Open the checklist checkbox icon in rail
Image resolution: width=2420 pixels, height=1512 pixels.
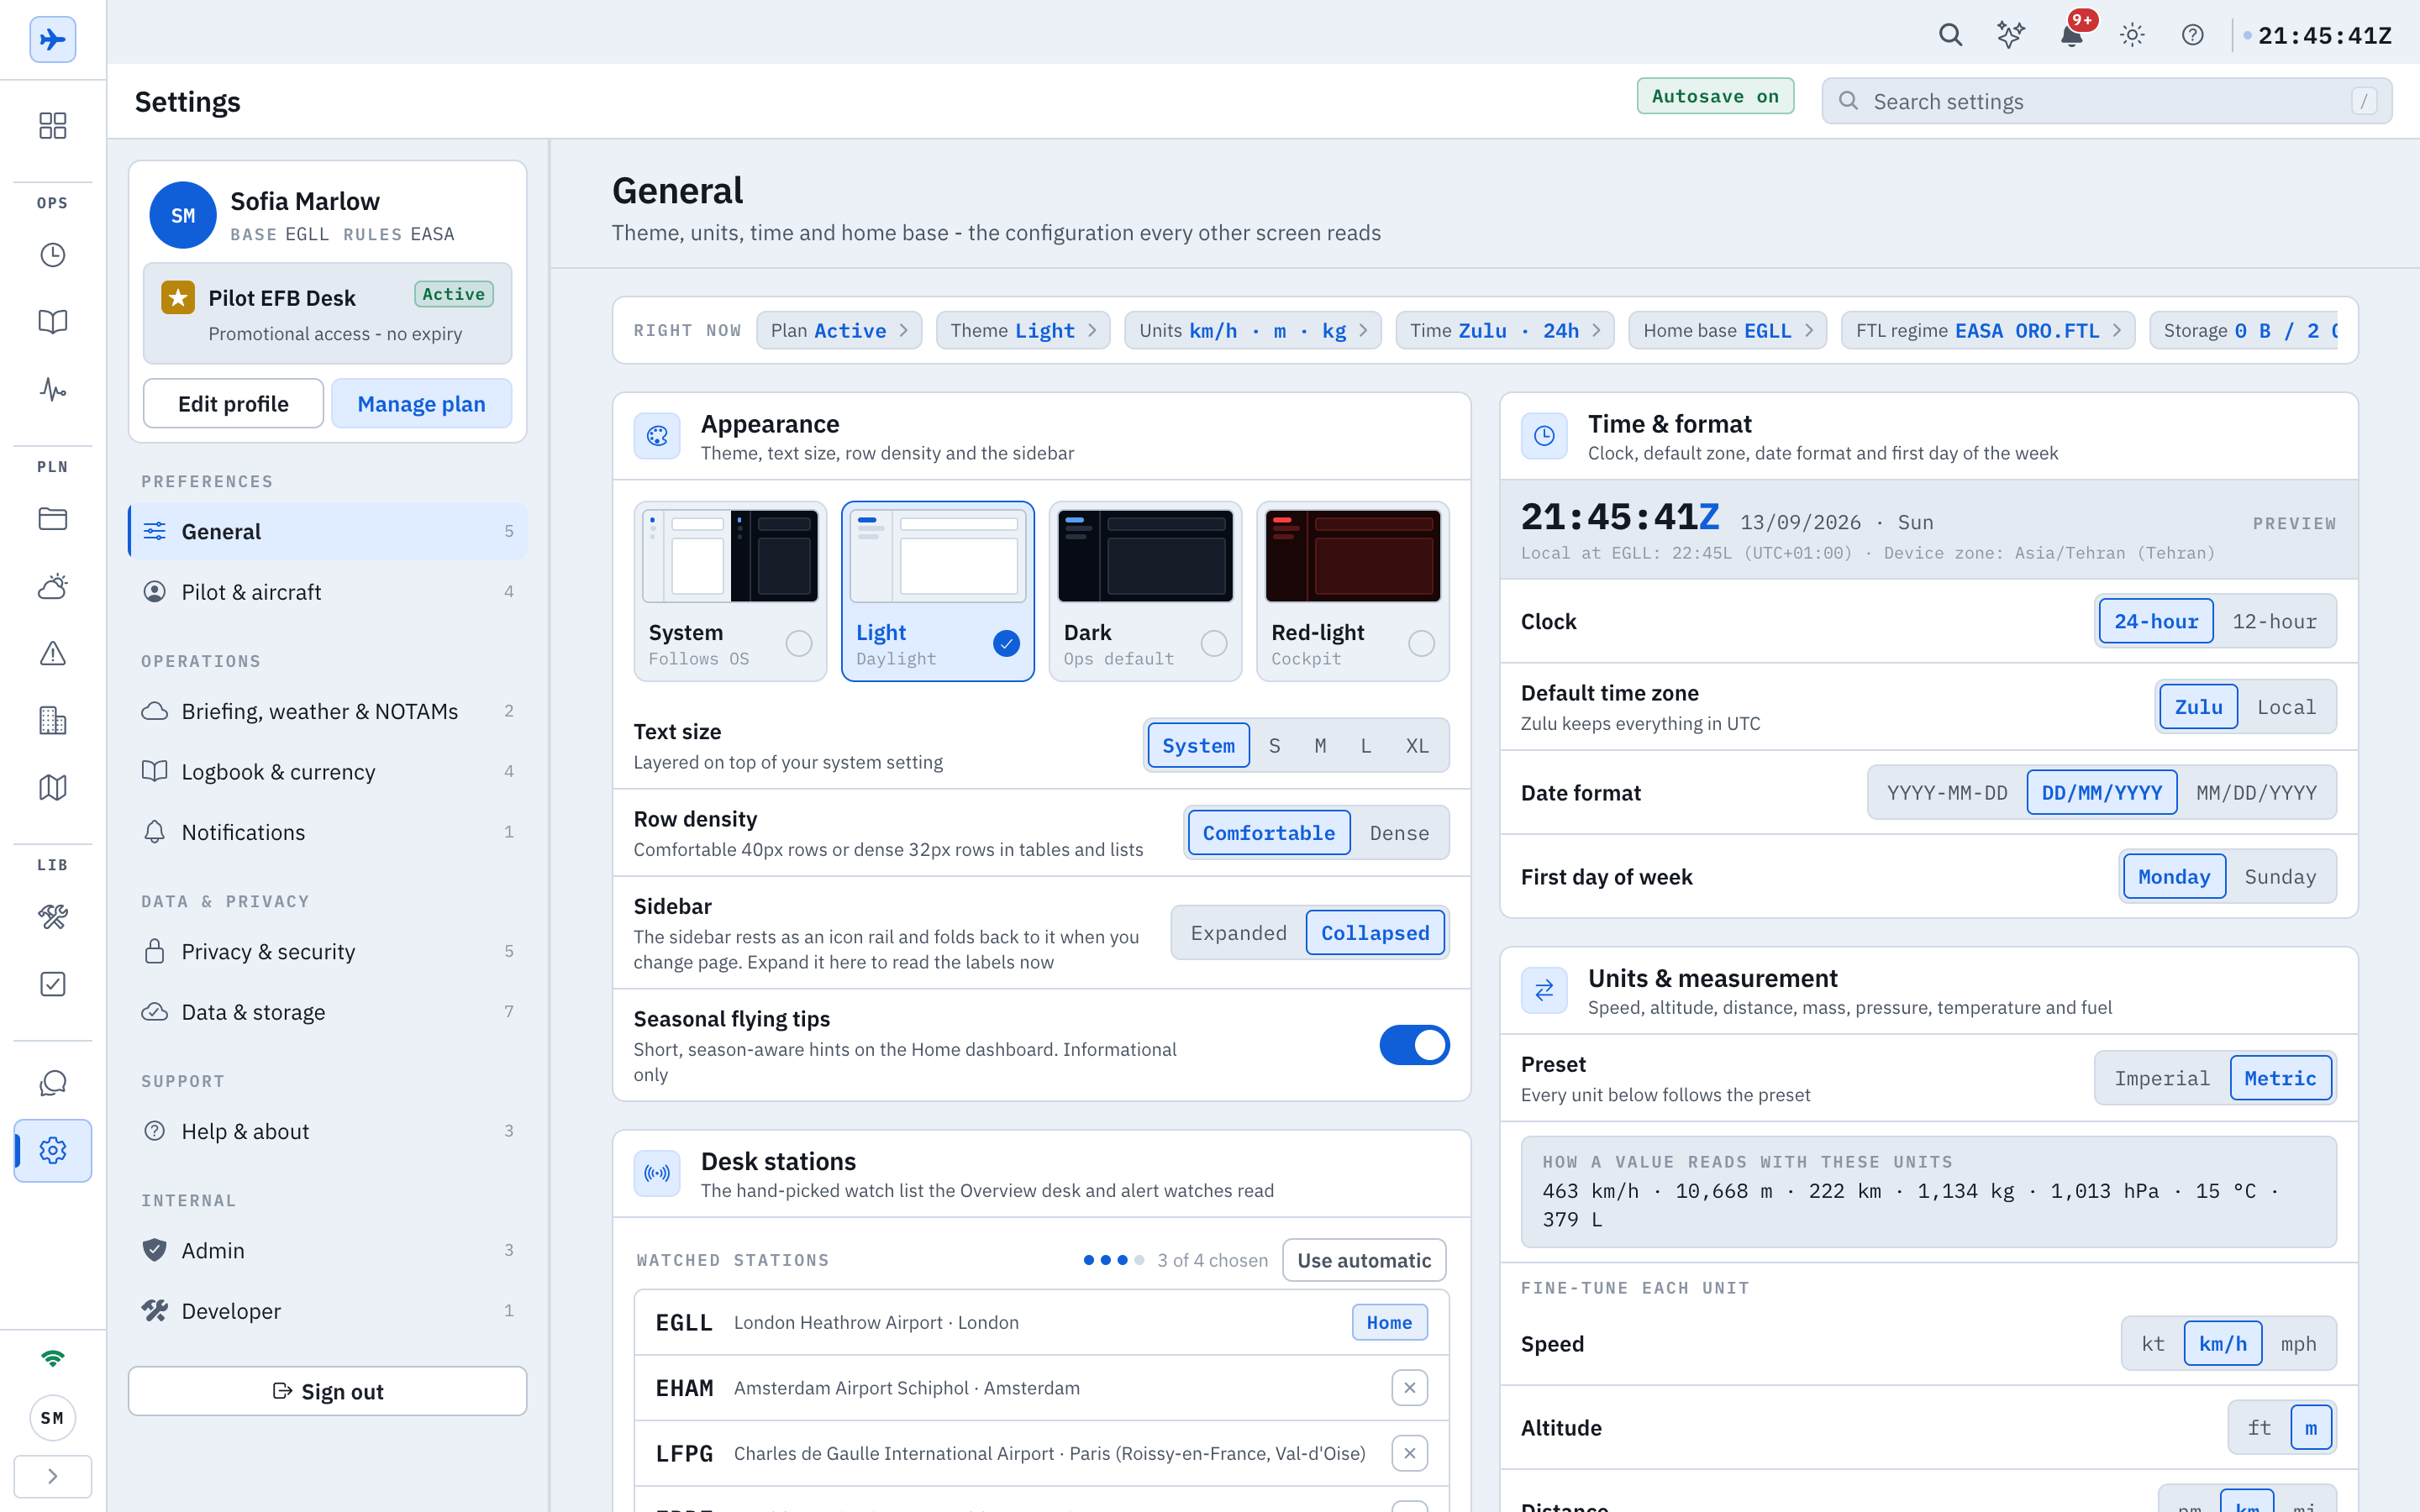point(52,984)
